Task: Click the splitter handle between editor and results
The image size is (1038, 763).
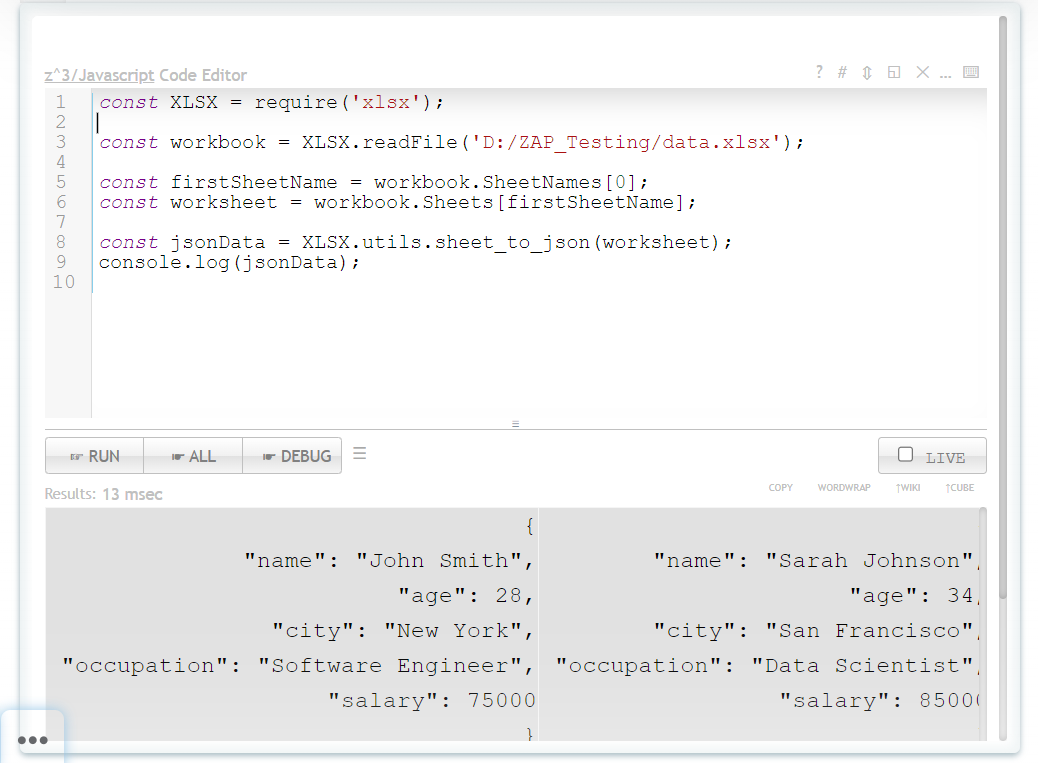Action: (515, 424)
